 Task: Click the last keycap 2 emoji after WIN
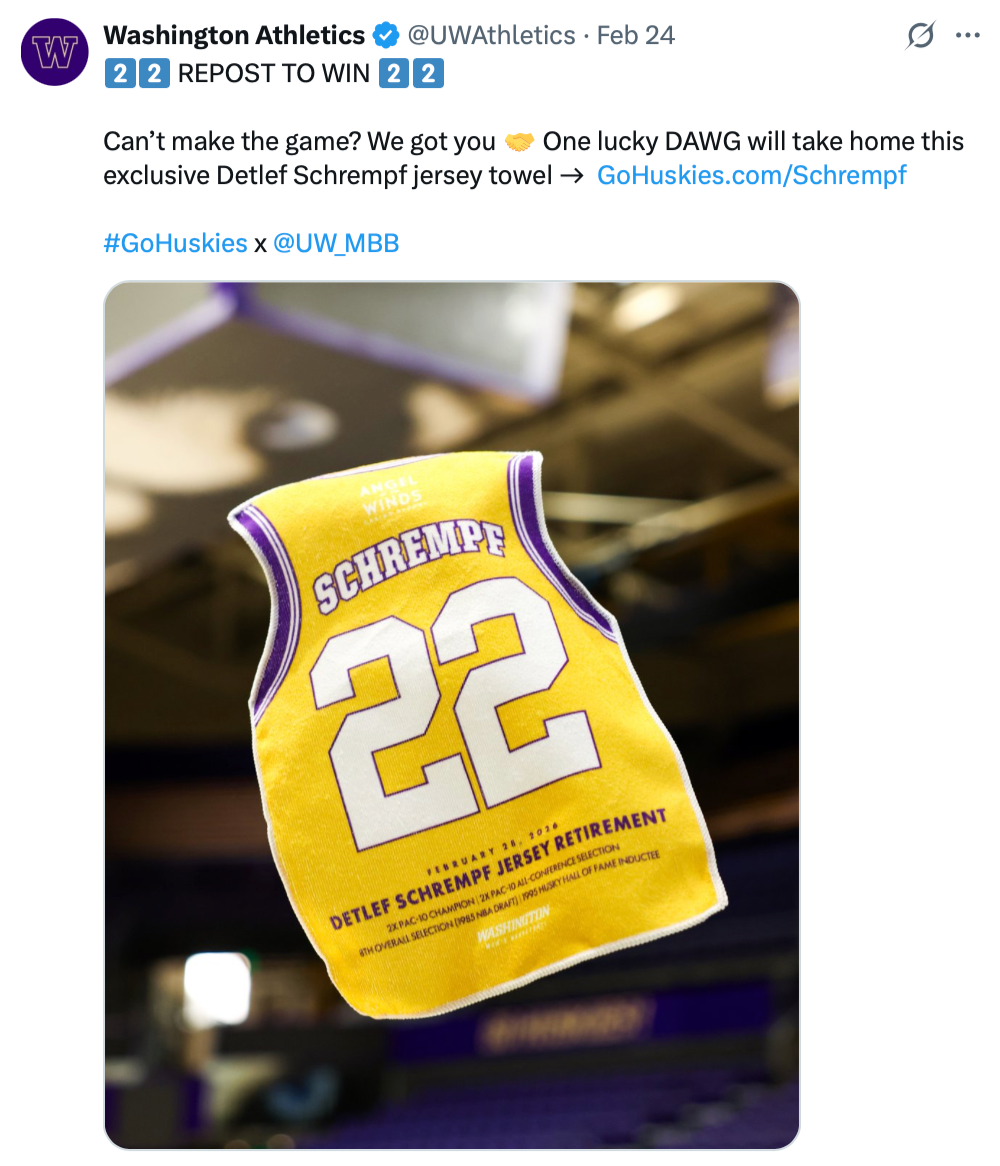tap(428, 74)
